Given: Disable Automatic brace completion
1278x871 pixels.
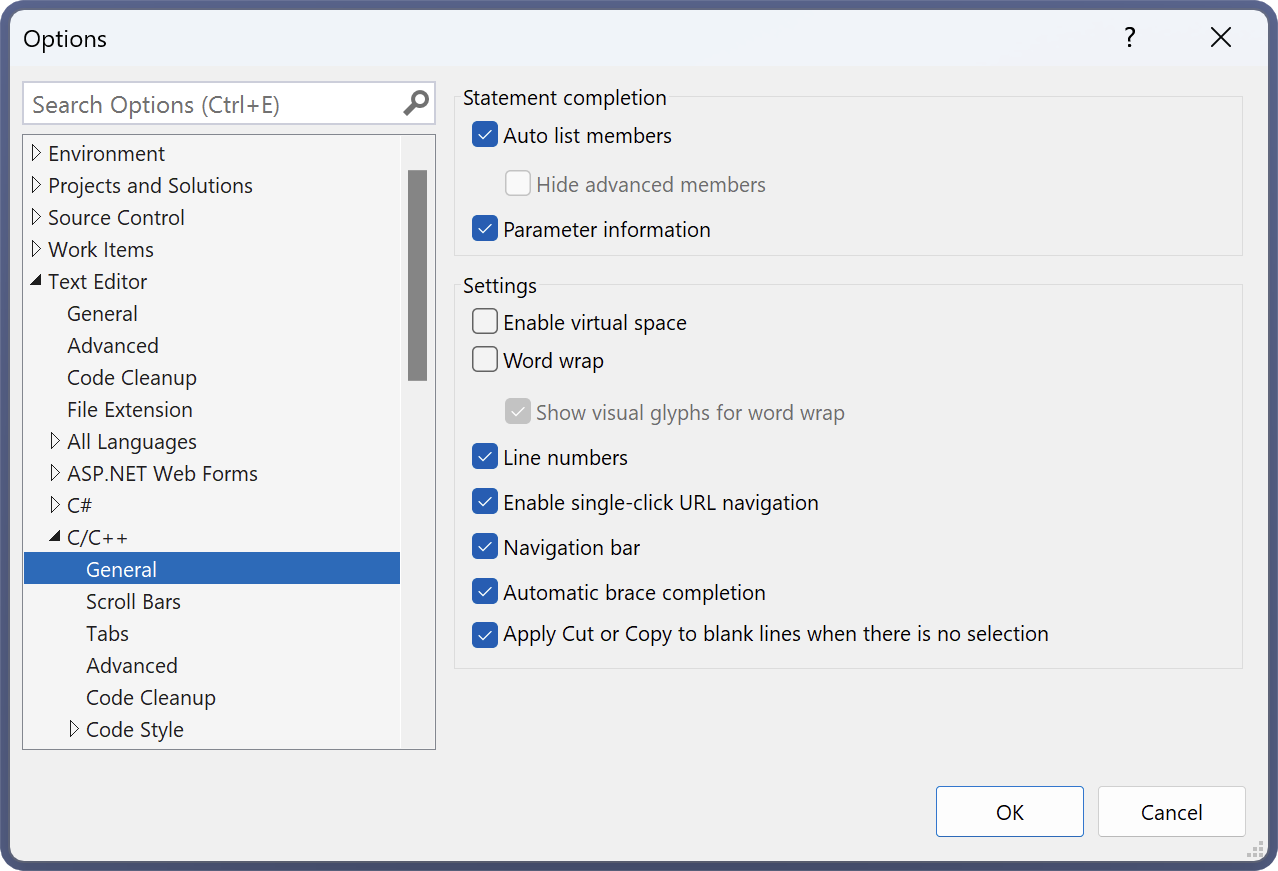Looking at the screenshot, I should pyautogui.click(x=485, y=592).
